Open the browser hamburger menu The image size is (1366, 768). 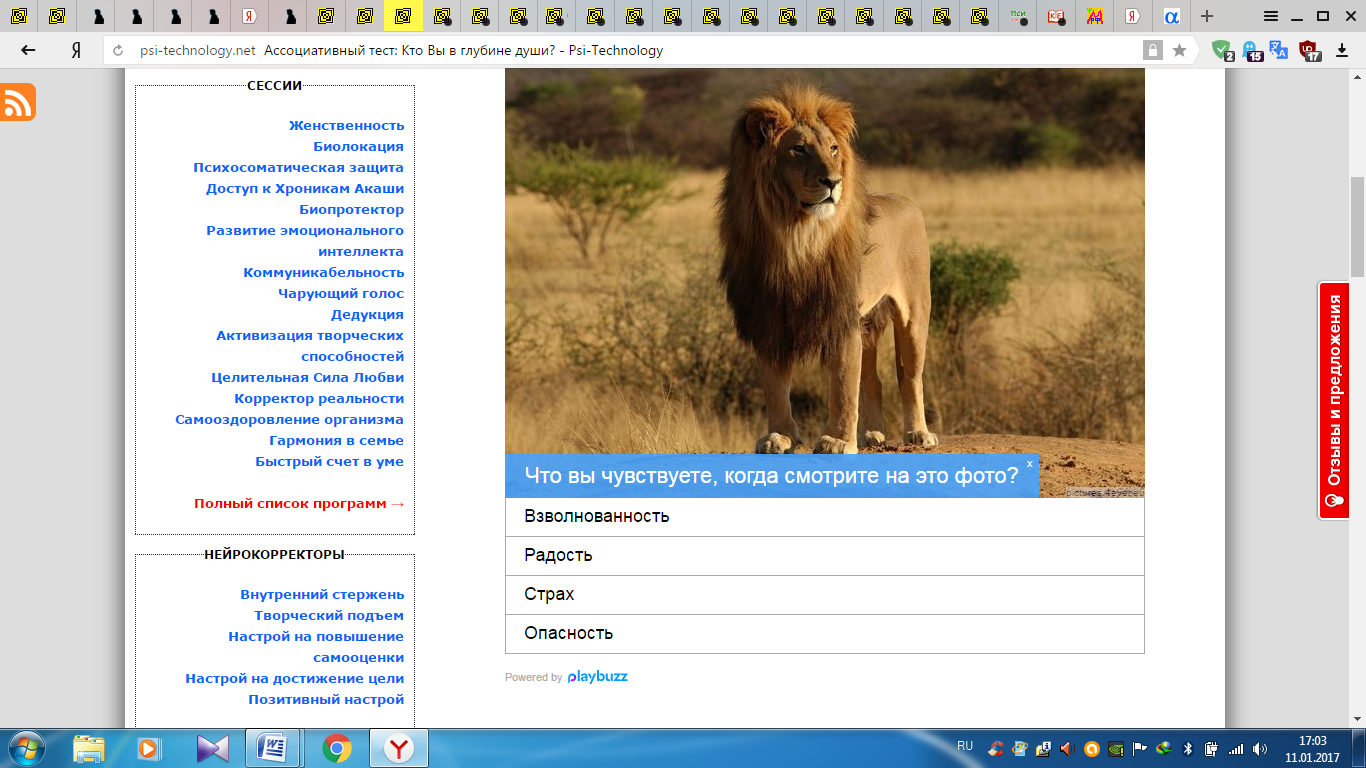(x=1271, y=16)
